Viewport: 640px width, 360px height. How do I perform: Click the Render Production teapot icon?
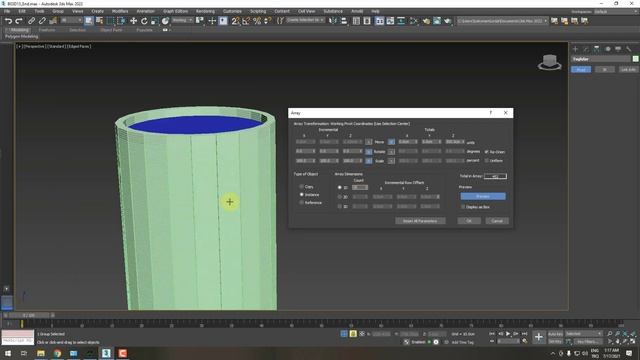click(447, 21)
